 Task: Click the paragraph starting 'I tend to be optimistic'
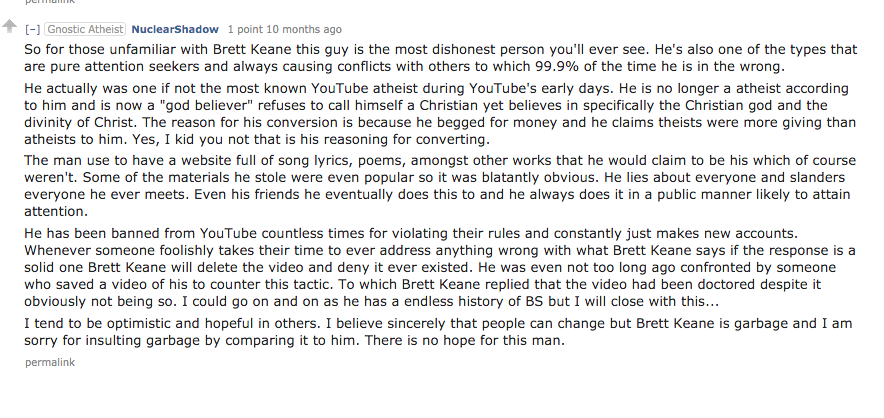tap(438, 332)
